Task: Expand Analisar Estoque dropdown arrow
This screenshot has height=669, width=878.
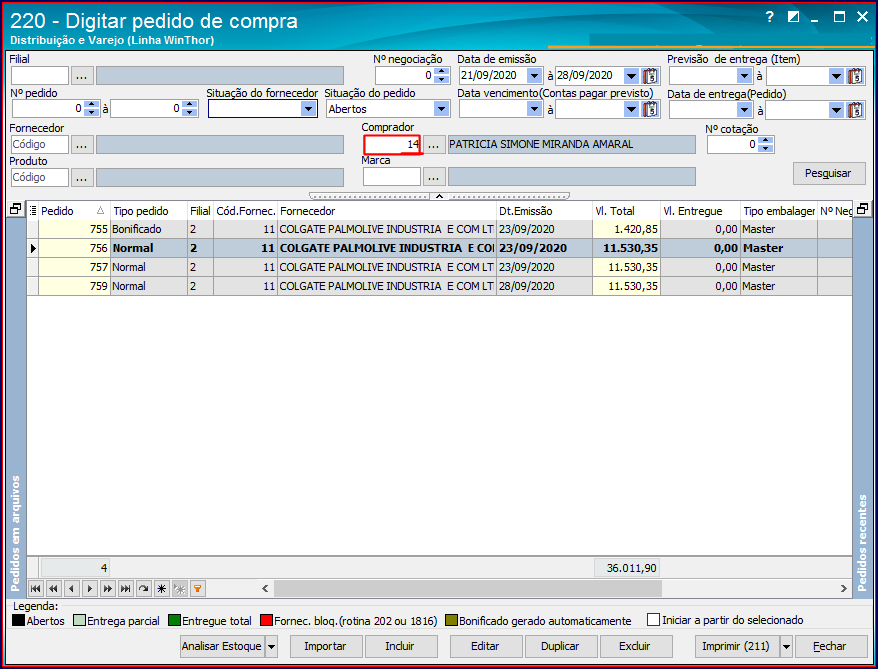Action: (271, 647)
